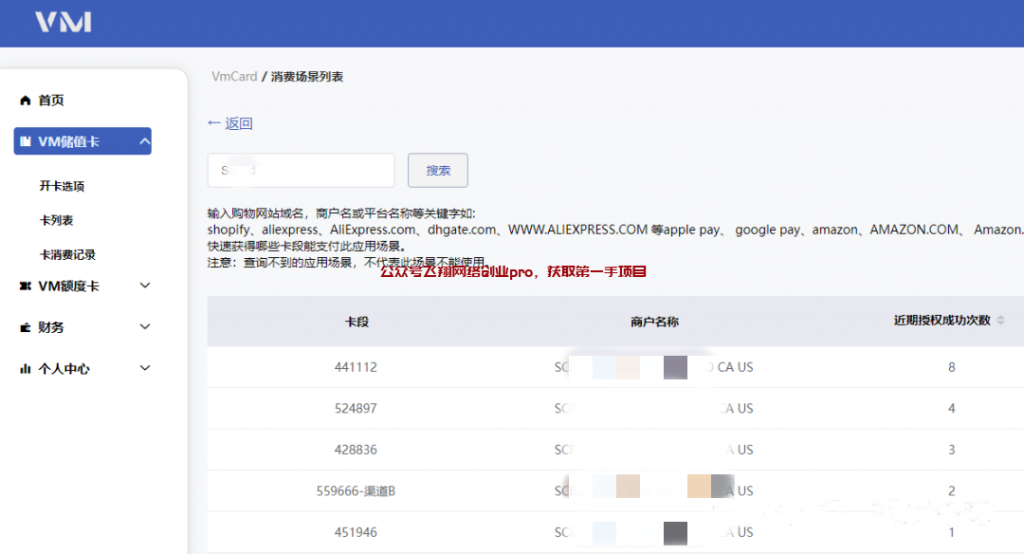Click success count 3 in 428836 row
1024x554 pixels.
[x=952, y=449]
